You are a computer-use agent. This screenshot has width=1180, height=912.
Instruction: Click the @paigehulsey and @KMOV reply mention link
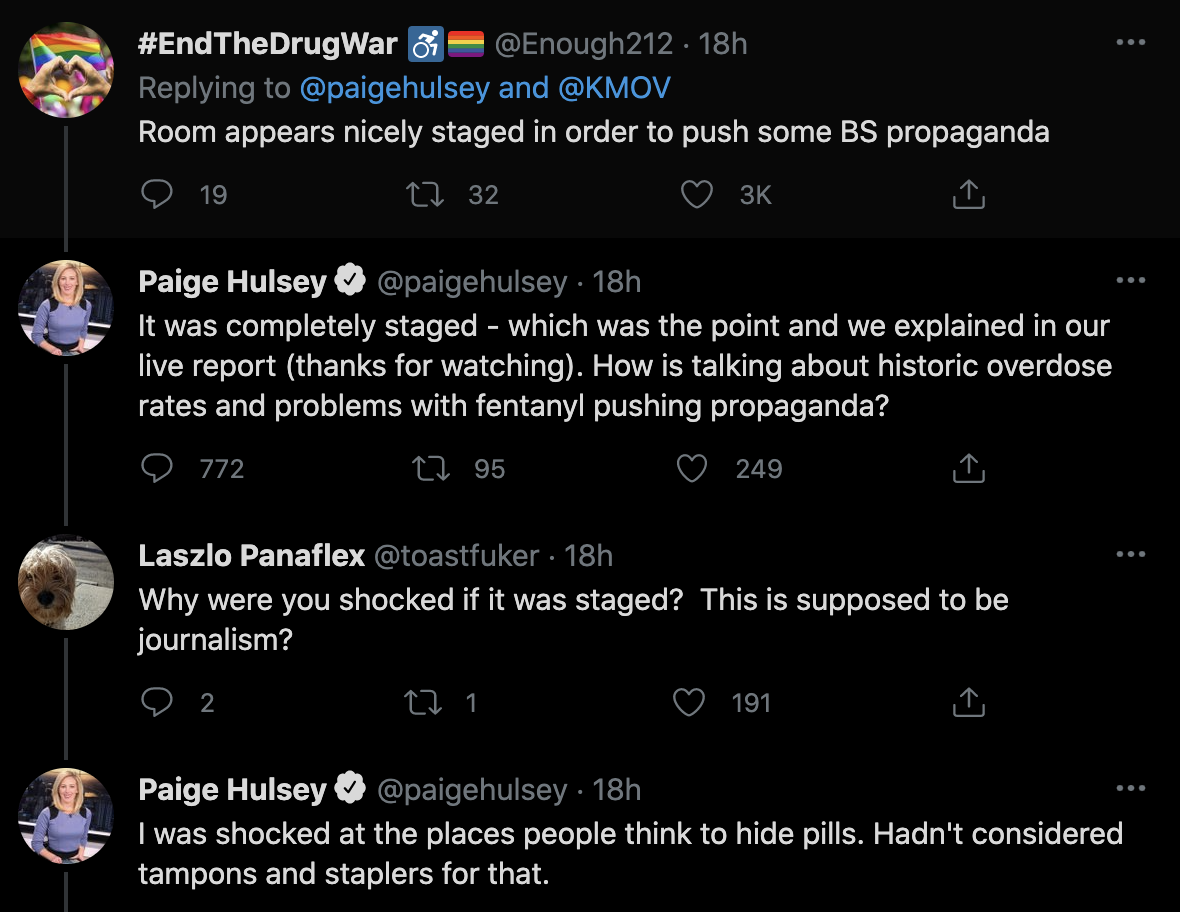485,88
